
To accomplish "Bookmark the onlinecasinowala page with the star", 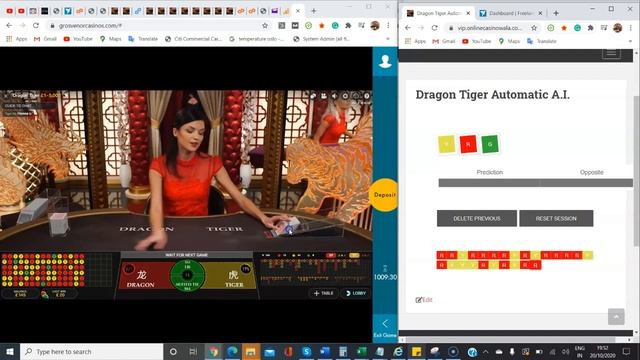I will [x=534, y=28].
